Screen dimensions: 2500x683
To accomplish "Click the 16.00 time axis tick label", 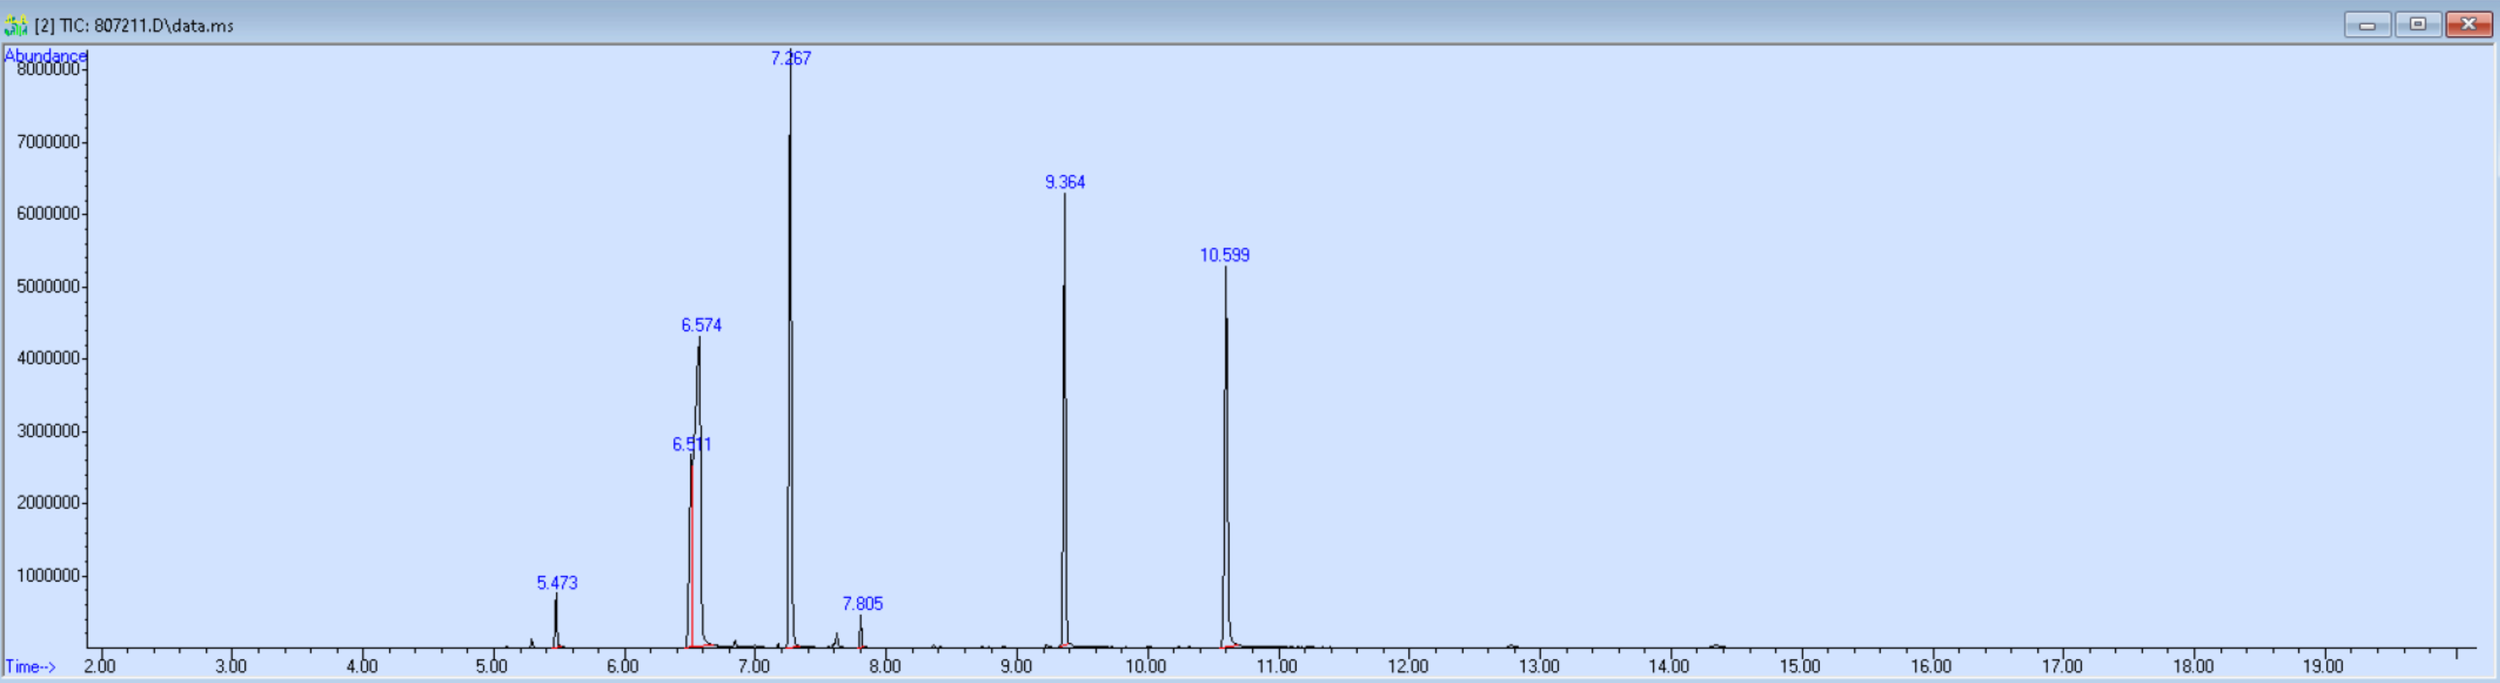I will tap(1931, 667).
